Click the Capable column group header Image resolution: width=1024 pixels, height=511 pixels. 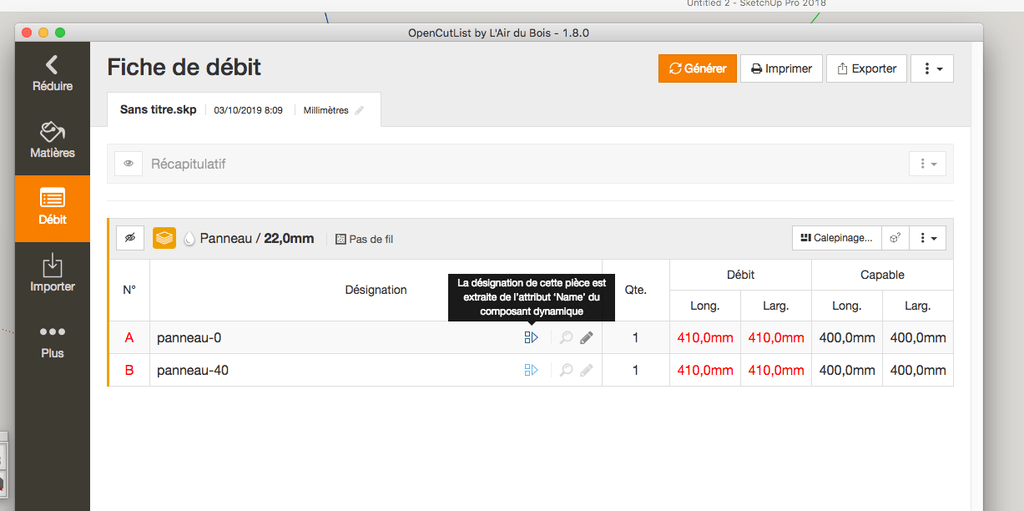882,274
